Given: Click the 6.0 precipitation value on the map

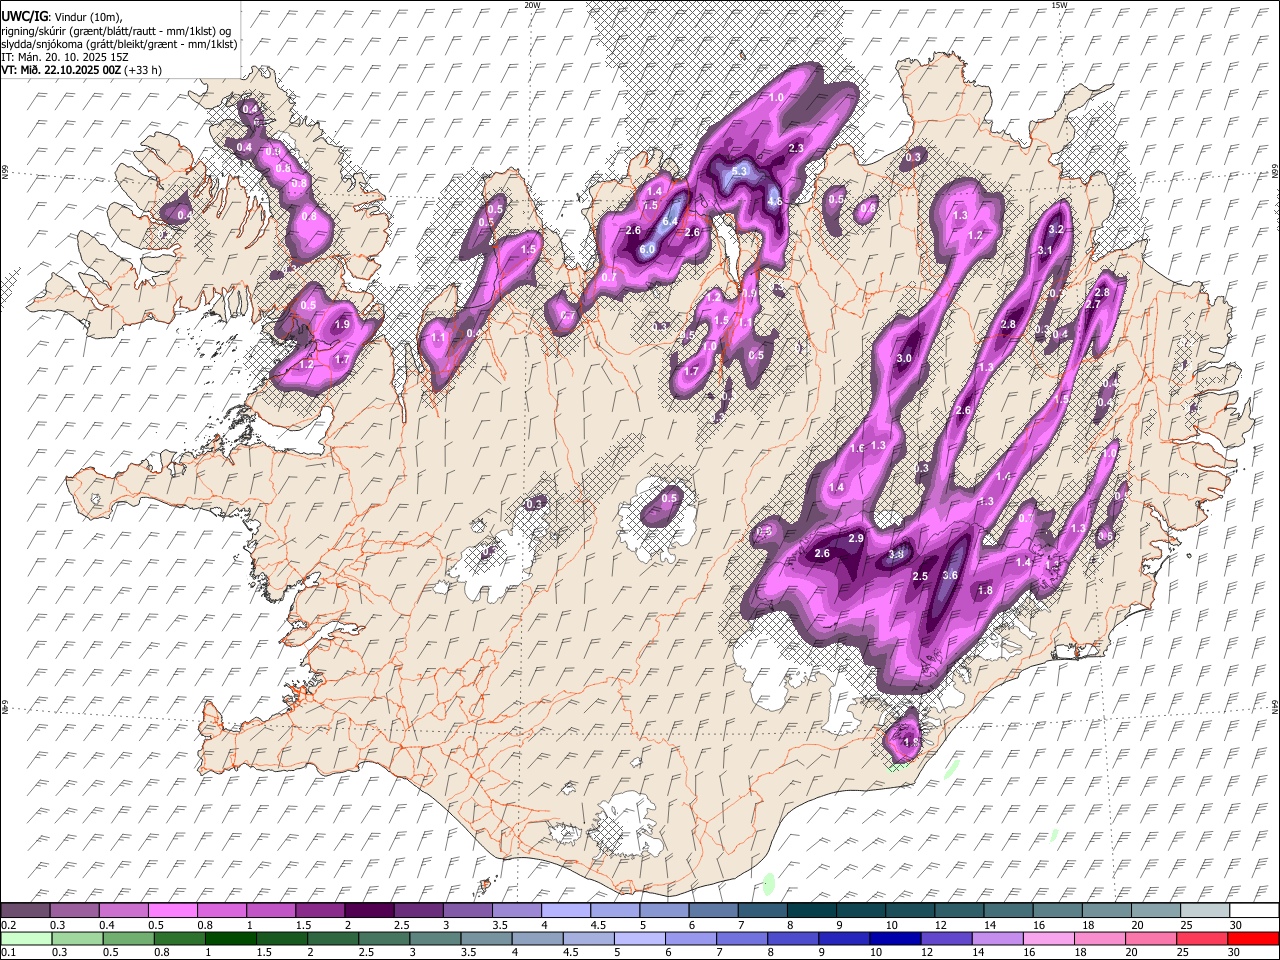Looking at the screenshot, I should pyautogui.click(x=647, y=250).
